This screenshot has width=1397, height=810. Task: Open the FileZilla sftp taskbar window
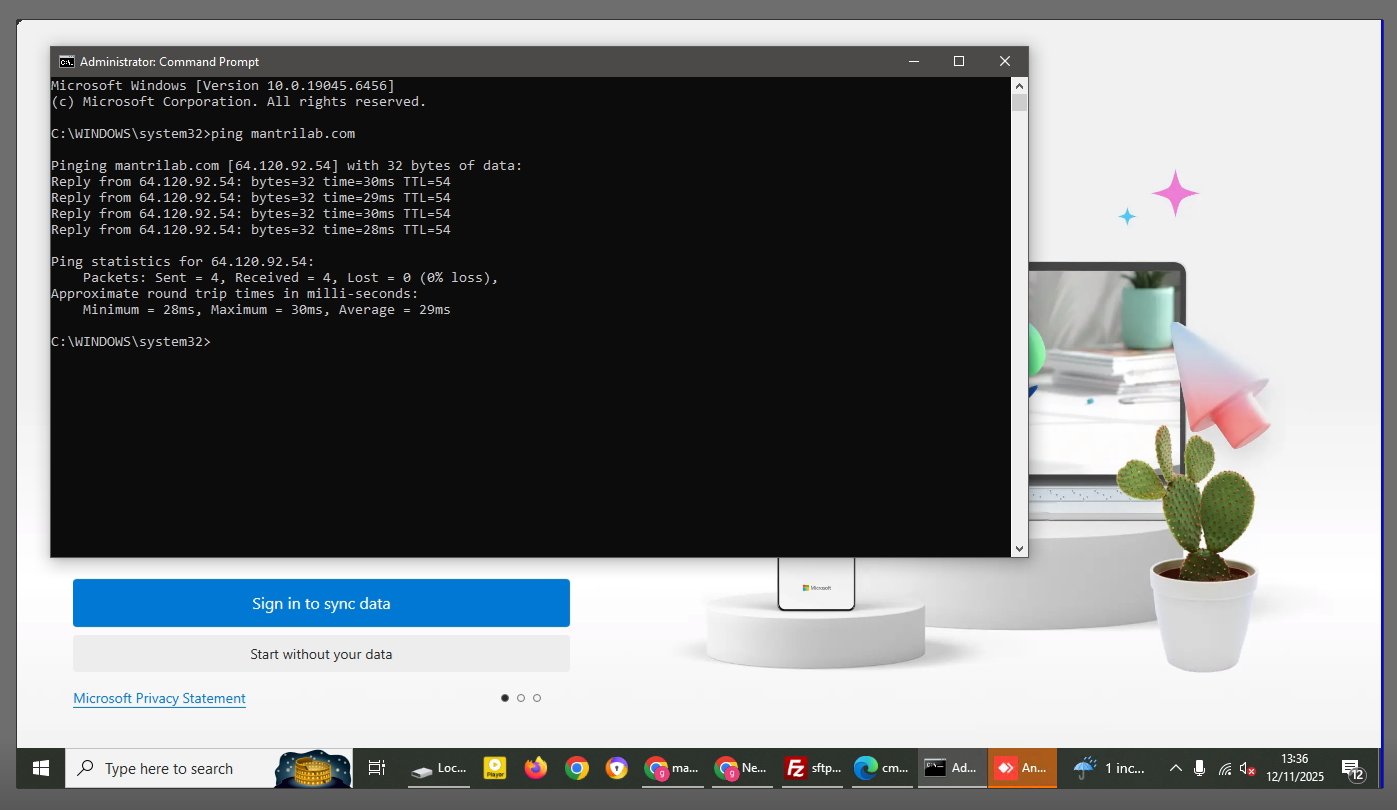812,768
